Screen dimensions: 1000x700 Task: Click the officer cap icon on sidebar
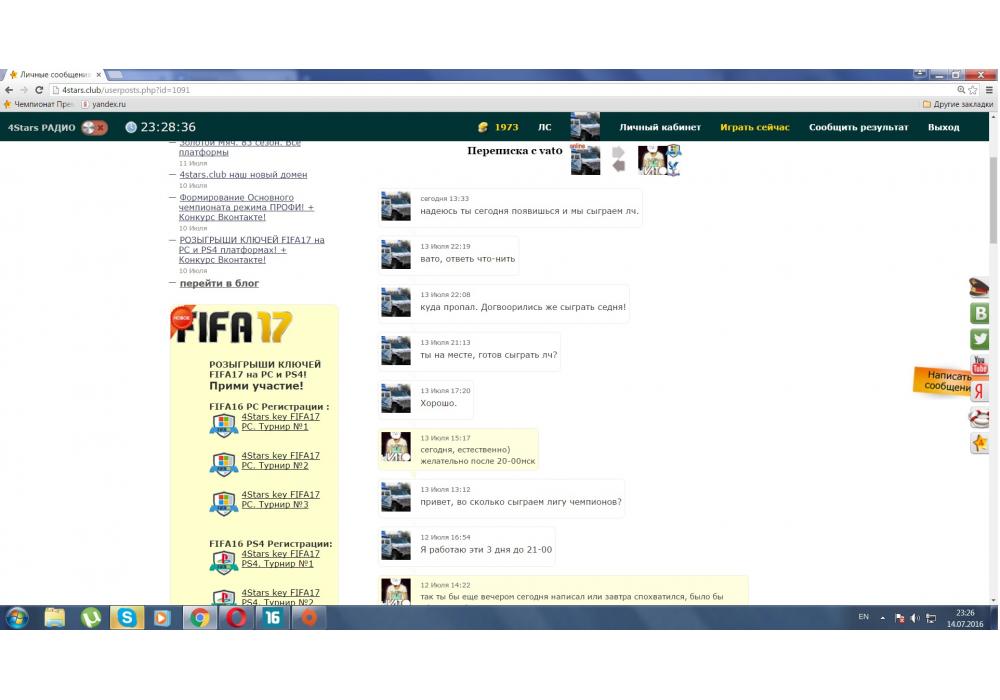[x=980, y=287]
